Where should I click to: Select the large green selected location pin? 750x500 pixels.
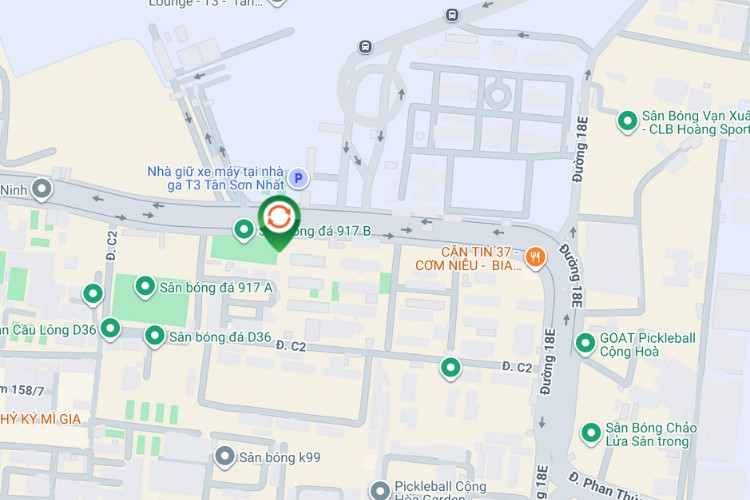pos(279,222)
